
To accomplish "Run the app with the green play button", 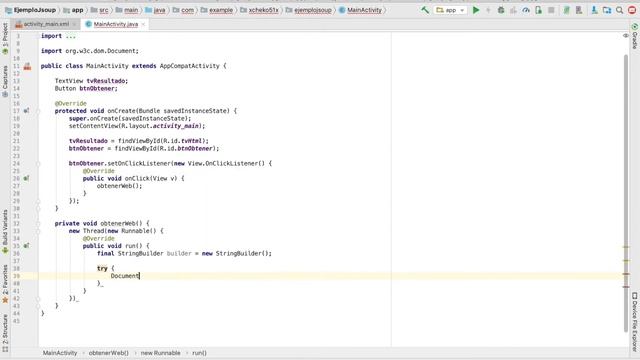I will [x=476, y=10].
